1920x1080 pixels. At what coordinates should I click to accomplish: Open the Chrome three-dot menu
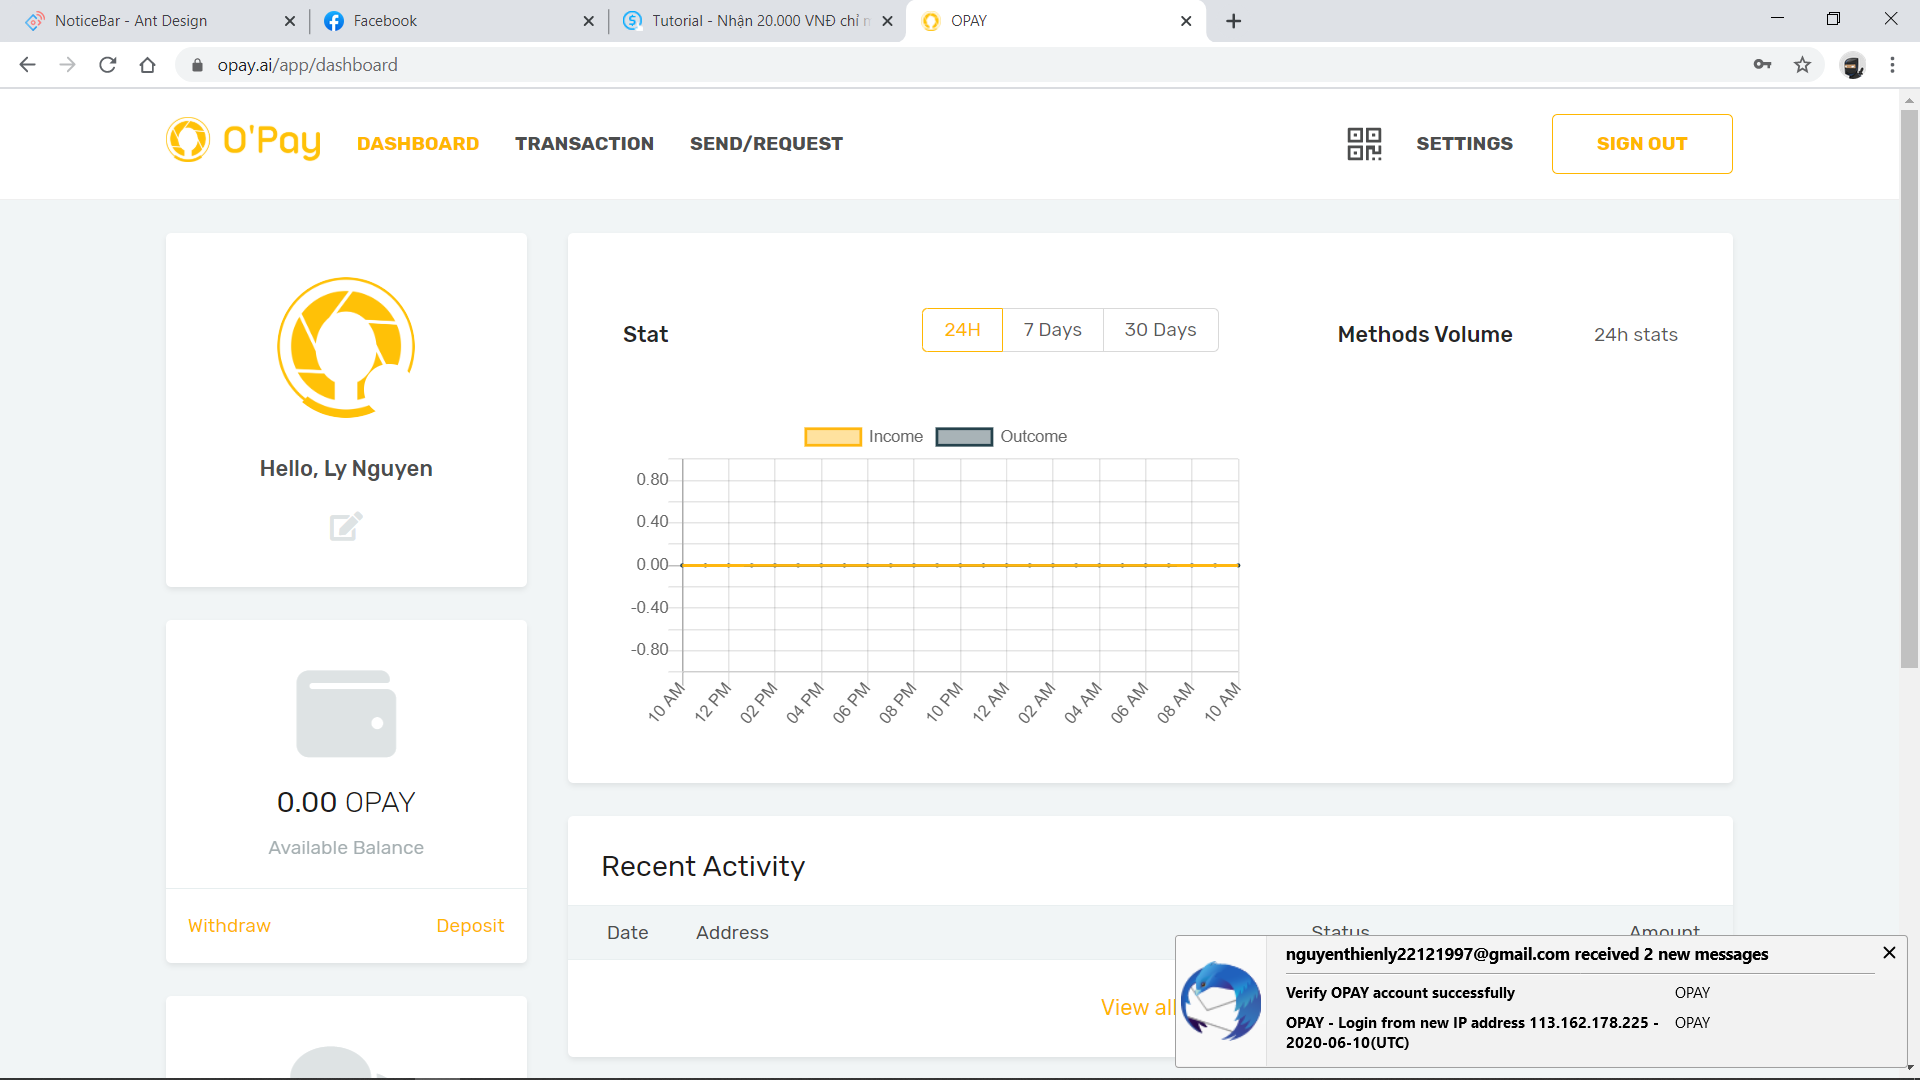click(1892, 65)
